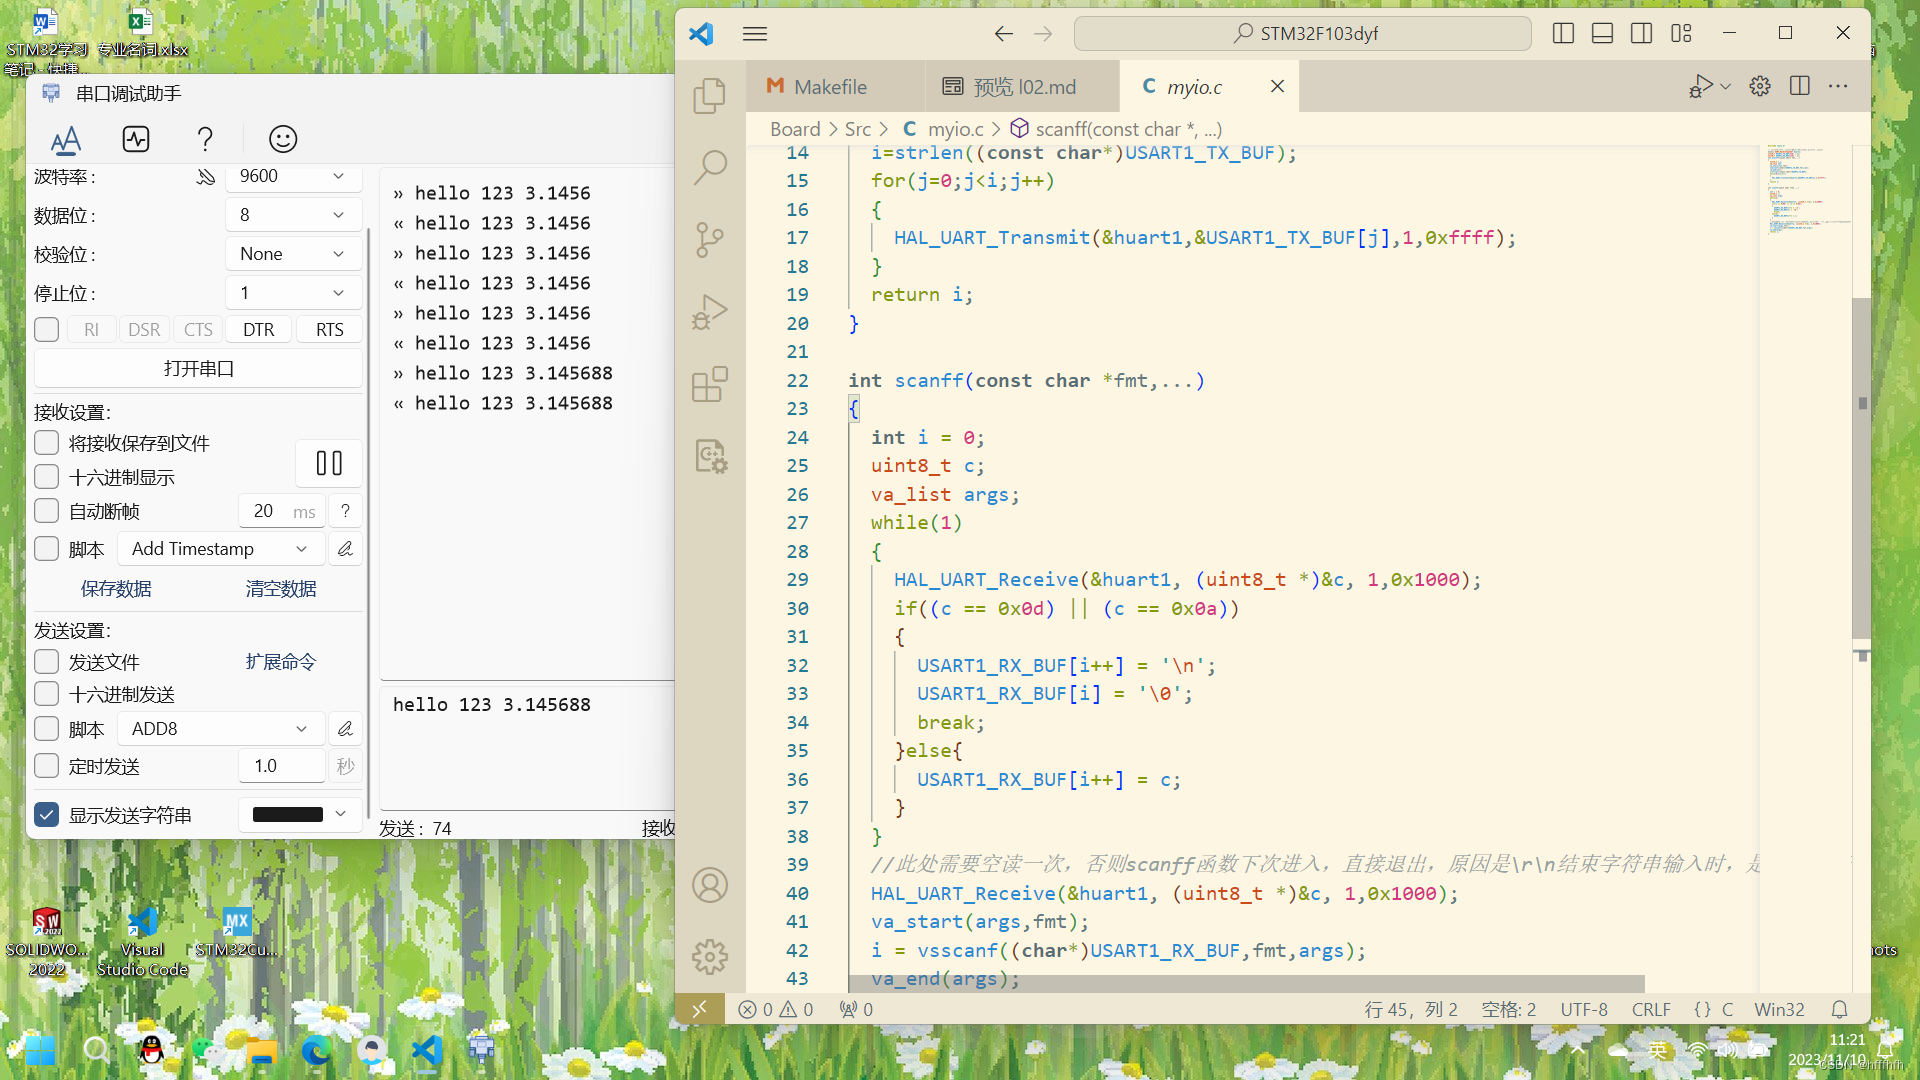Click the smiley face icon
The image size is (1920, 1080).
[x=283, y=139]
